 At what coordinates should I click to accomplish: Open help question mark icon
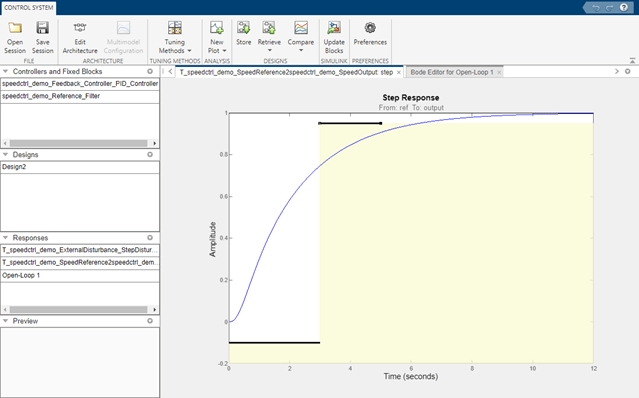point(624,7)
